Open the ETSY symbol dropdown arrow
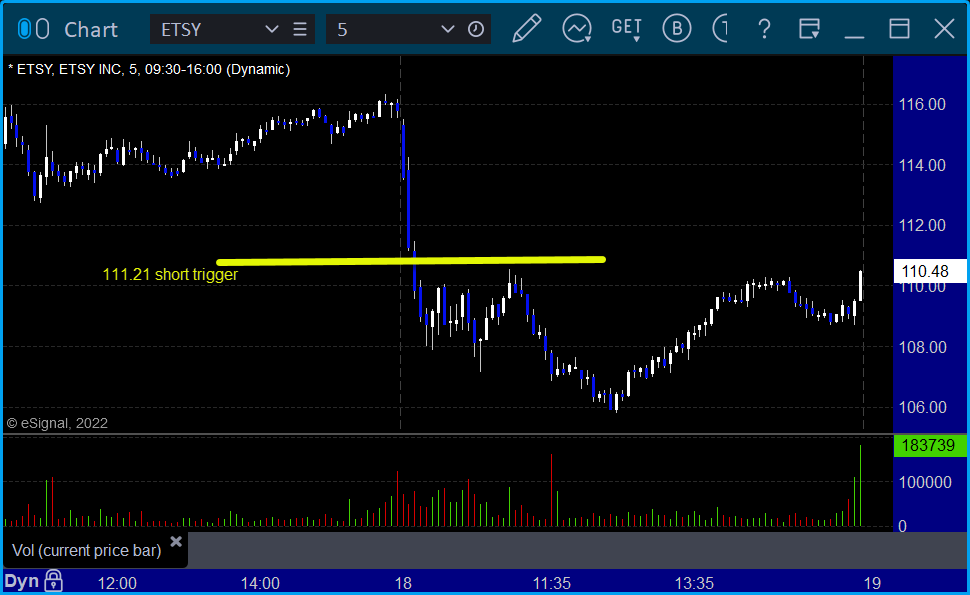Screen dimensions: 970x595 (x=271, y=29)
